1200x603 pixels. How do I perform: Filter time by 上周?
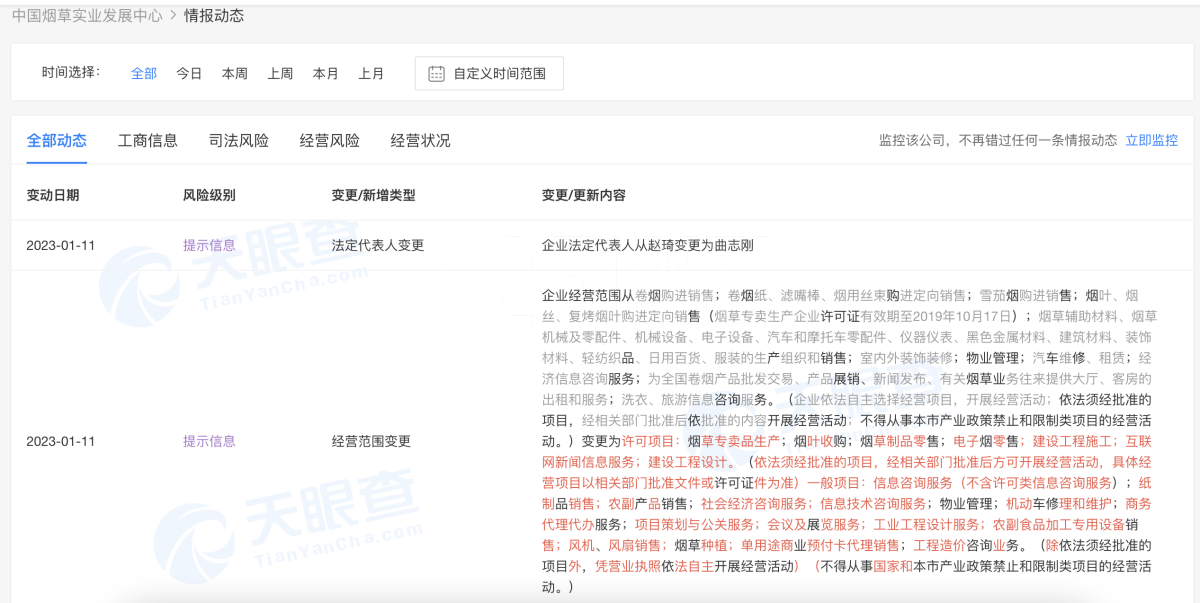(280, 73)
